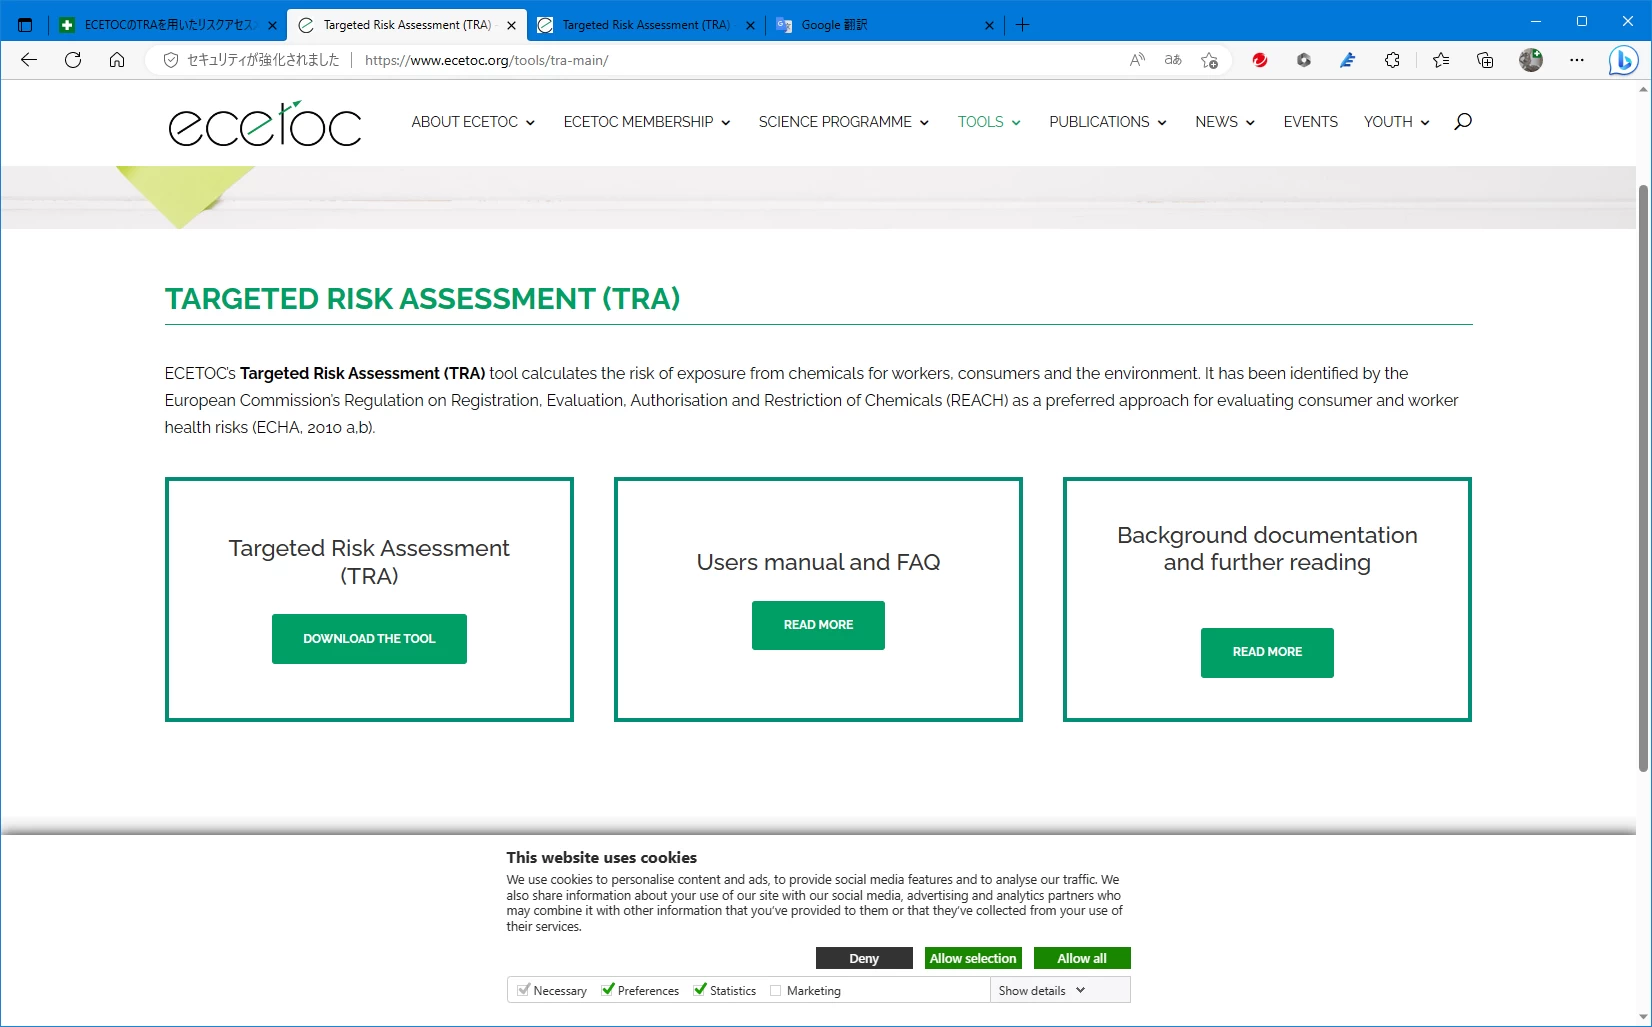Expand the TOOLS navigation menu

click(988, 122)
